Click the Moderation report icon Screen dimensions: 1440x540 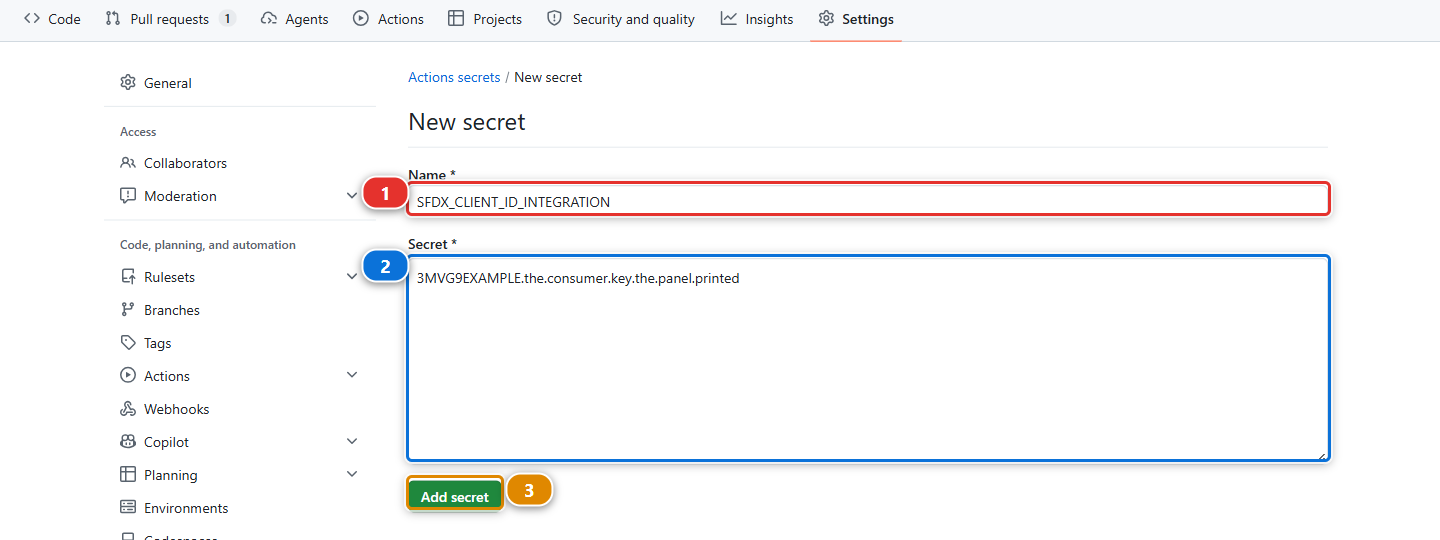128,196
